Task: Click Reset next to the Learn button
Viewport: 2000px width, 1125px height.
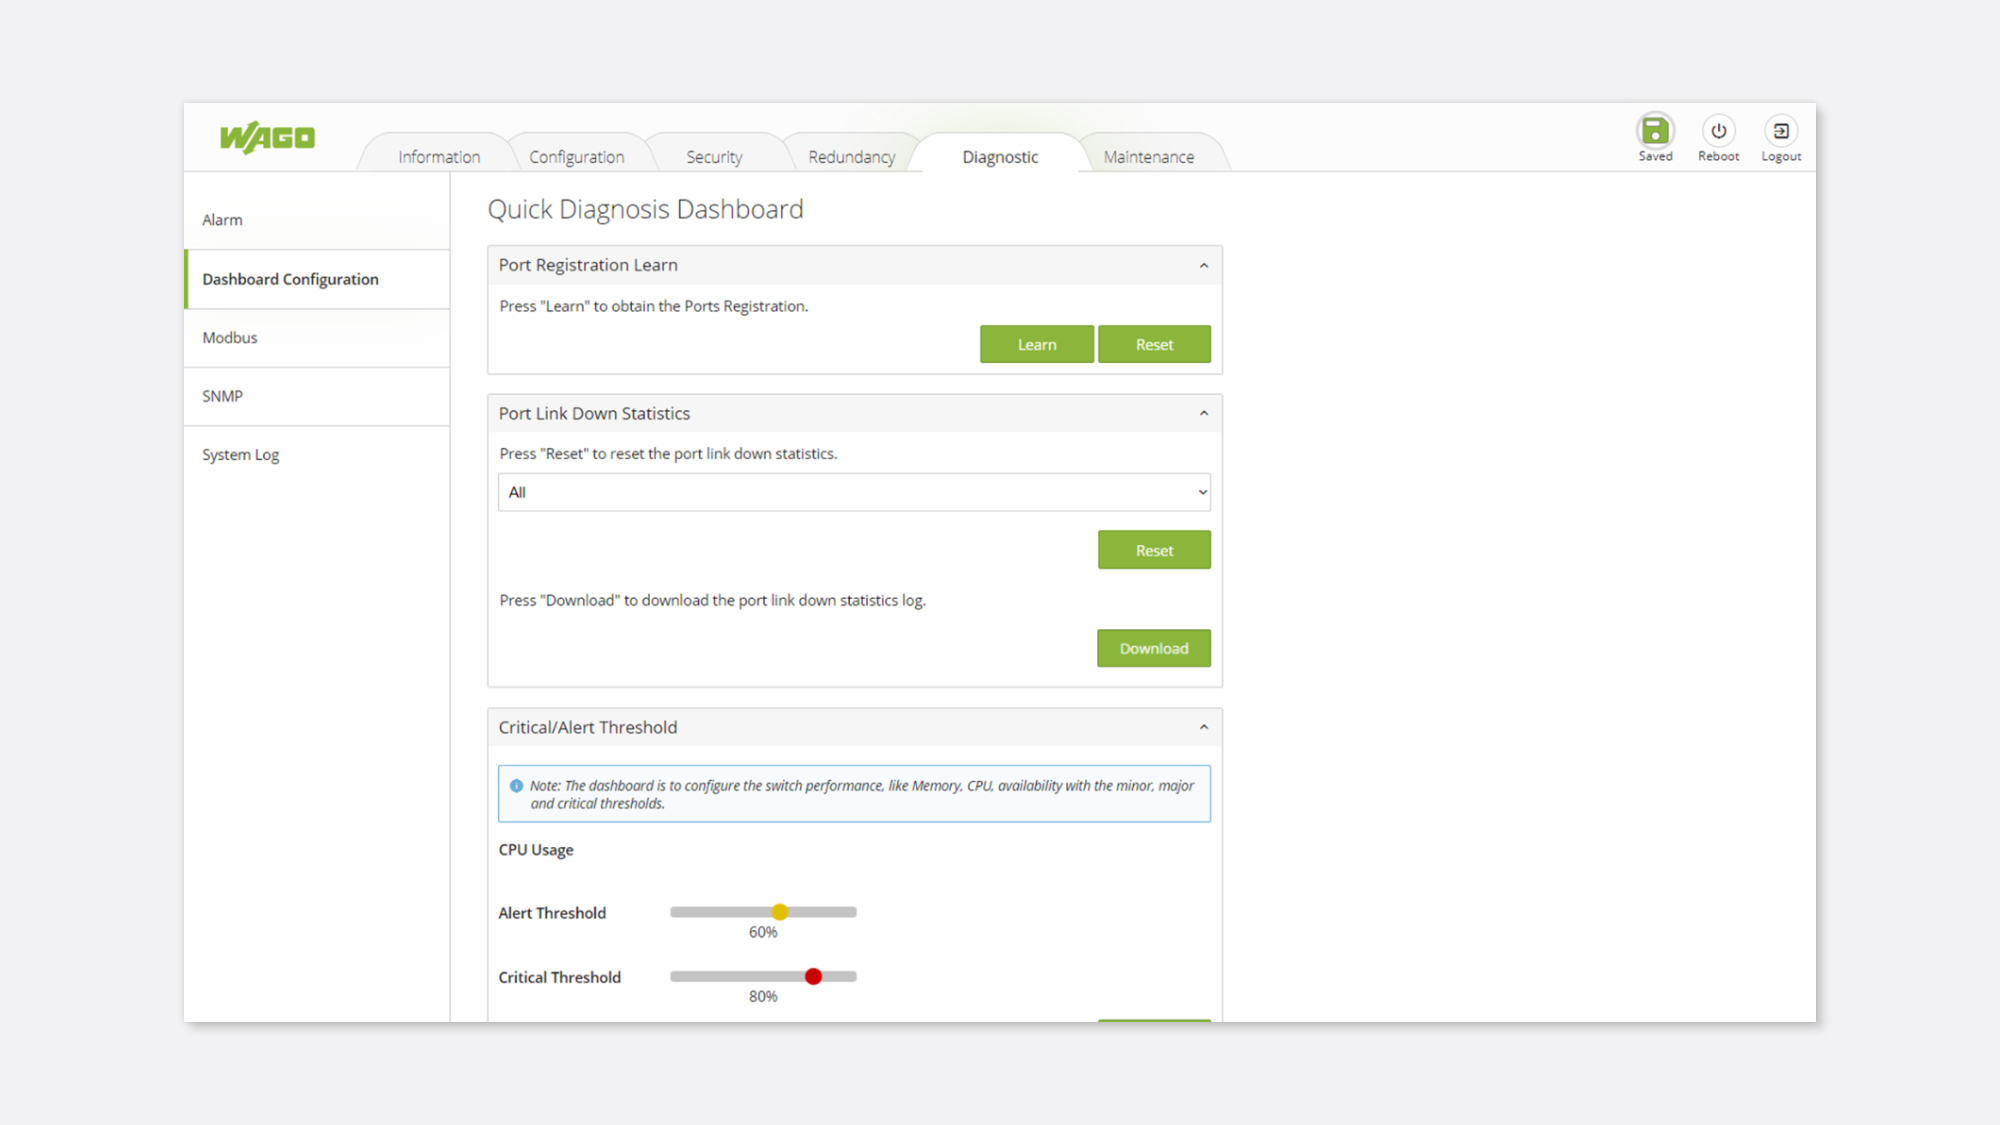Action: tap(1154, 344)
